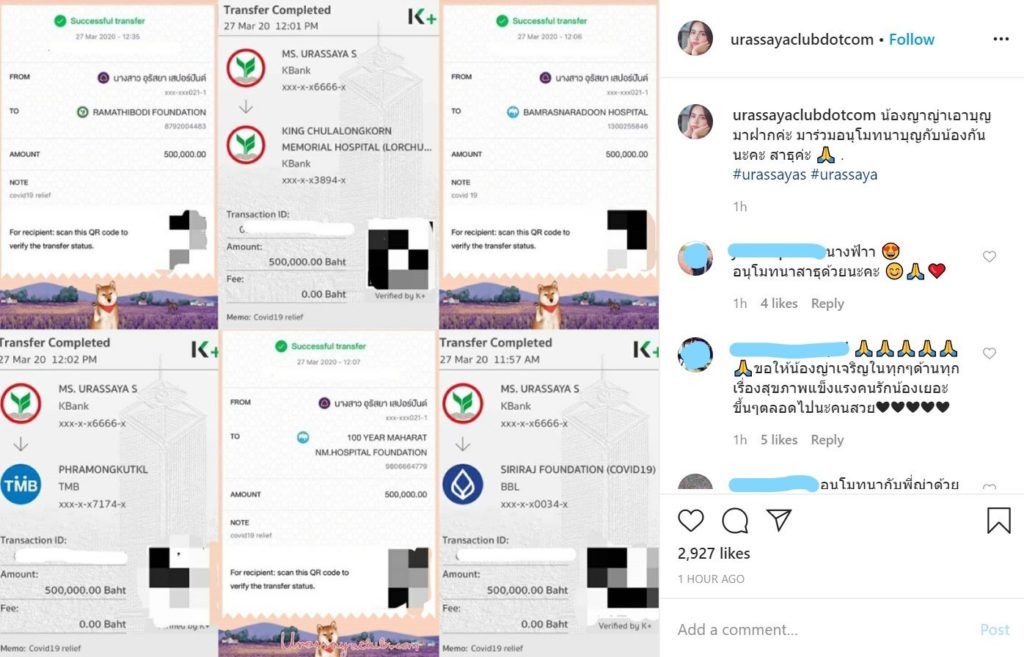
Task: View the 2,927 likes list
Action: (x=714, y=553)
